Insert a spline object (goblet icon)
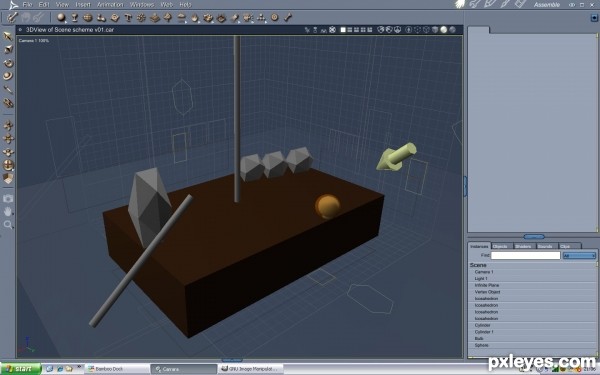This screenshot has height=375, width=600. pos(75,18)
